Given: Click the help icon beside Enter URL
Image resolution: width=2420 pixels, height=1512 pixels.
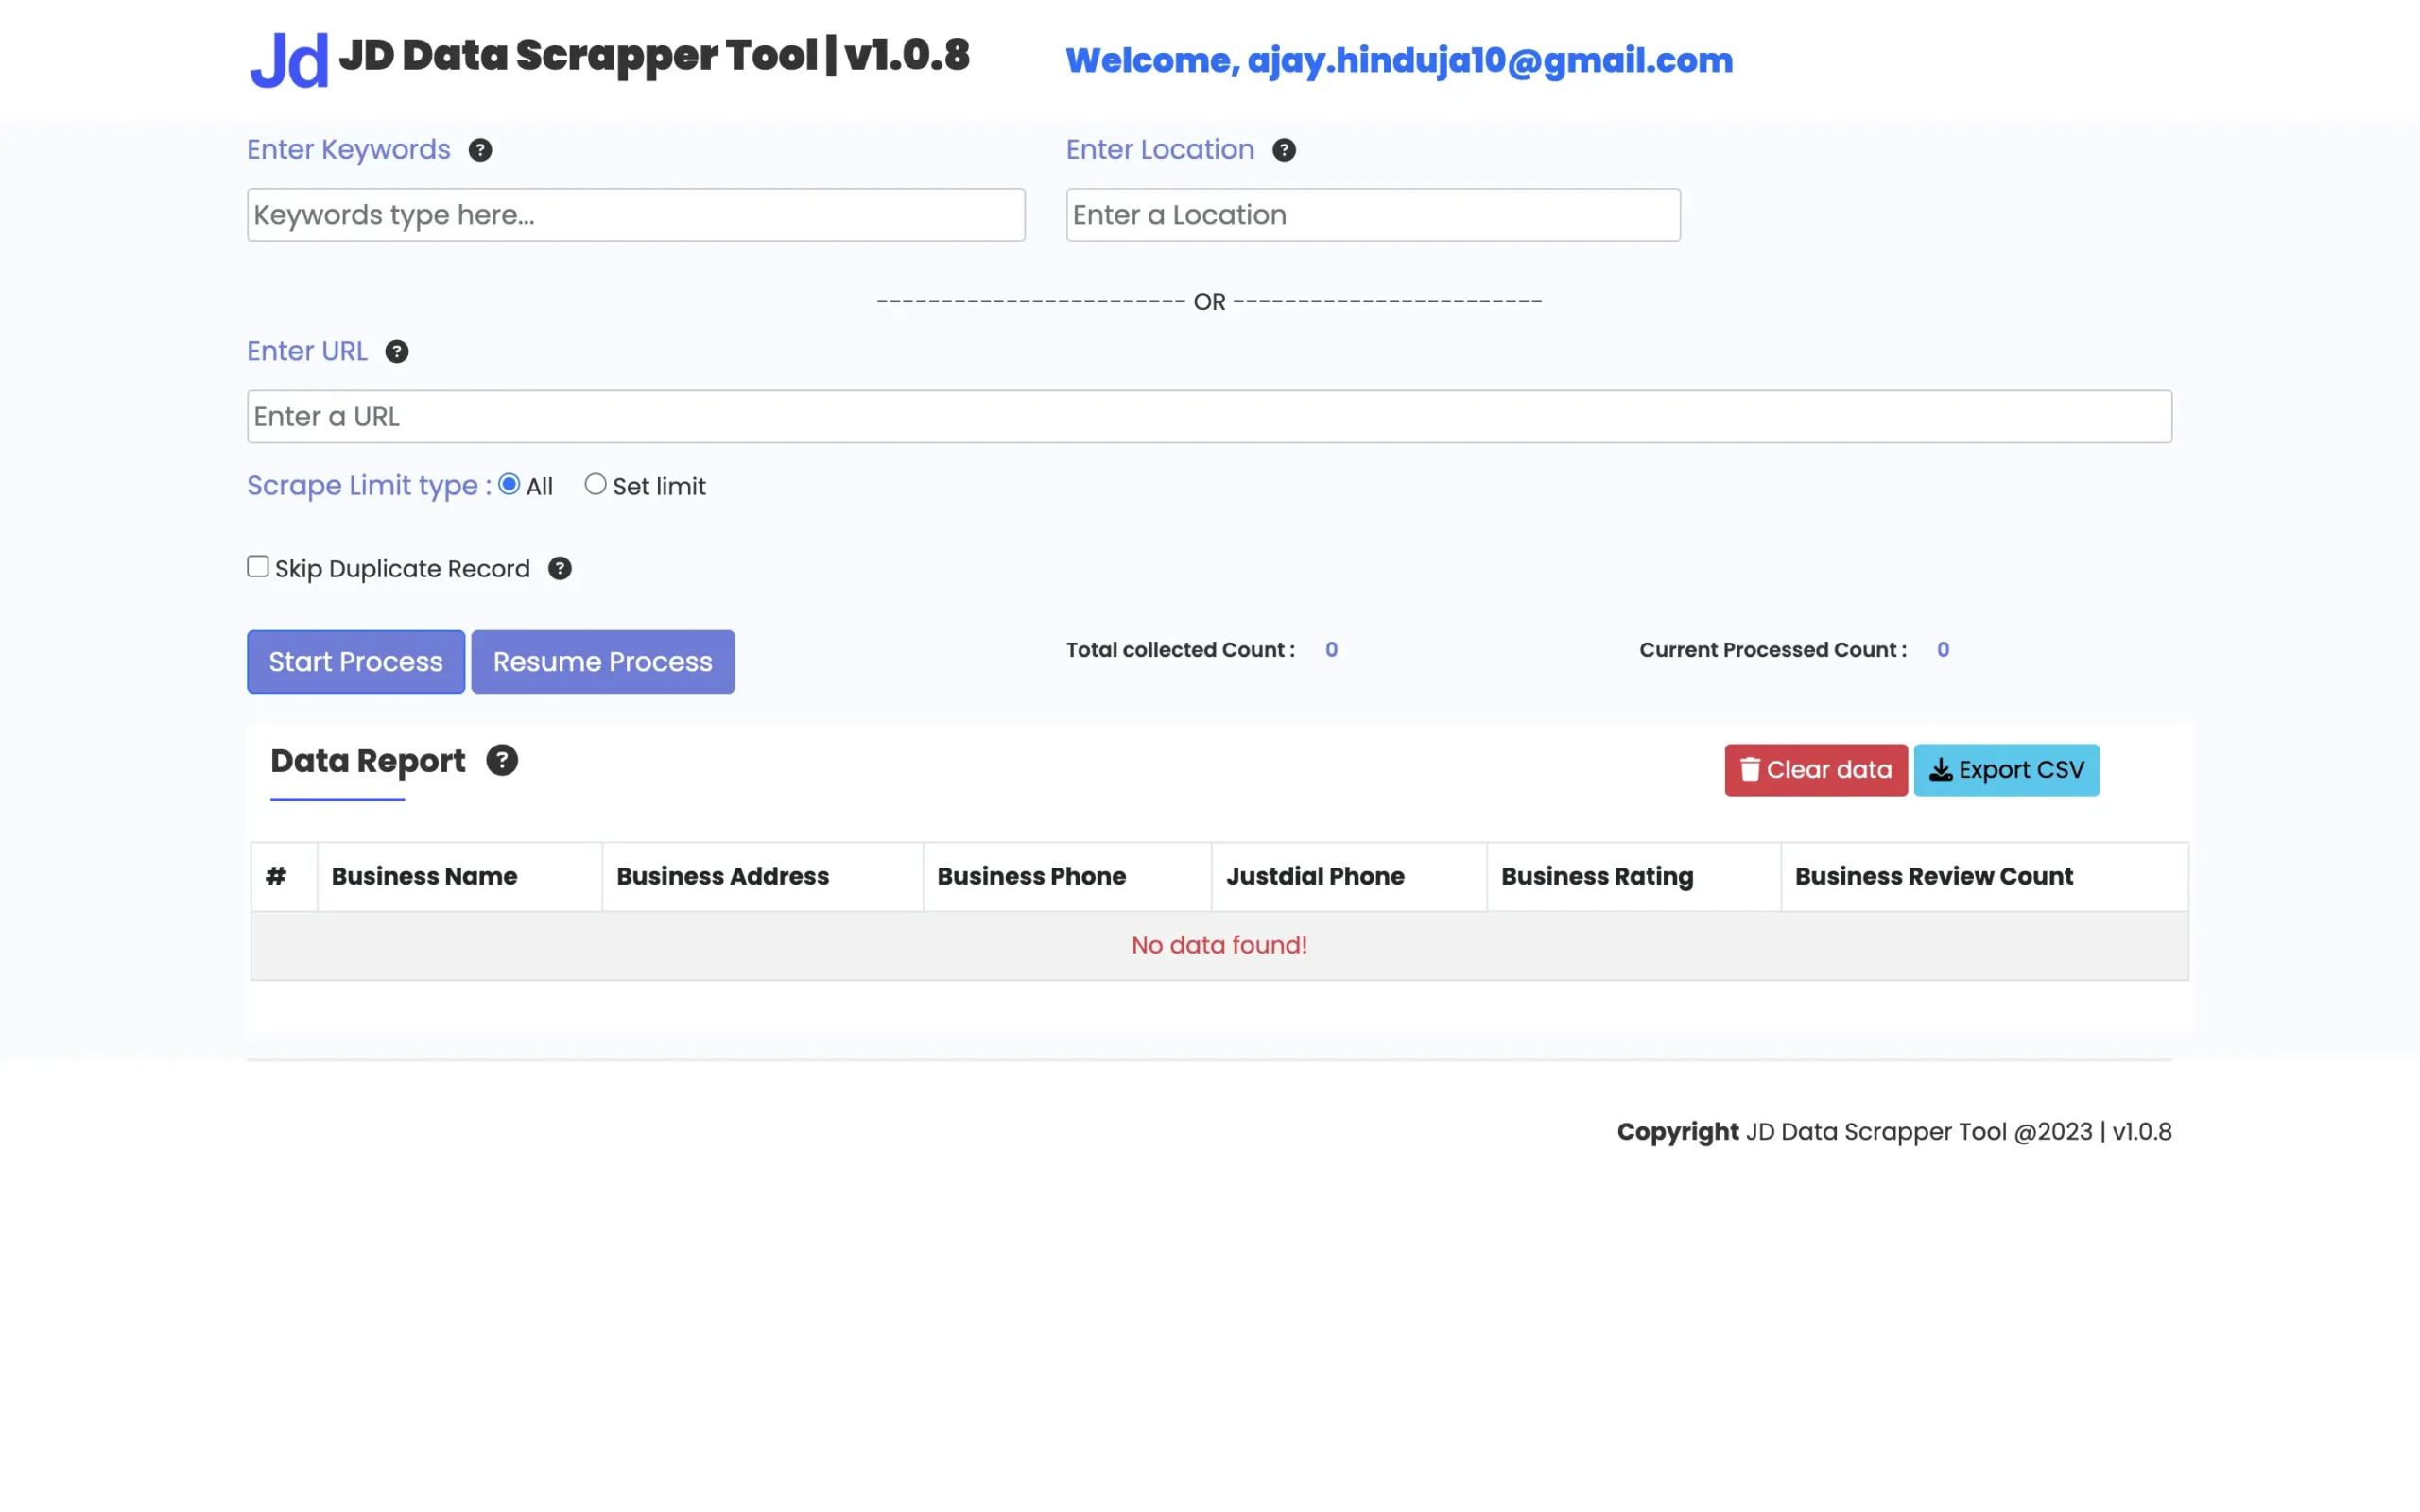Looking at the screenshot, I should pyautogui.click(x=397, y=352).
